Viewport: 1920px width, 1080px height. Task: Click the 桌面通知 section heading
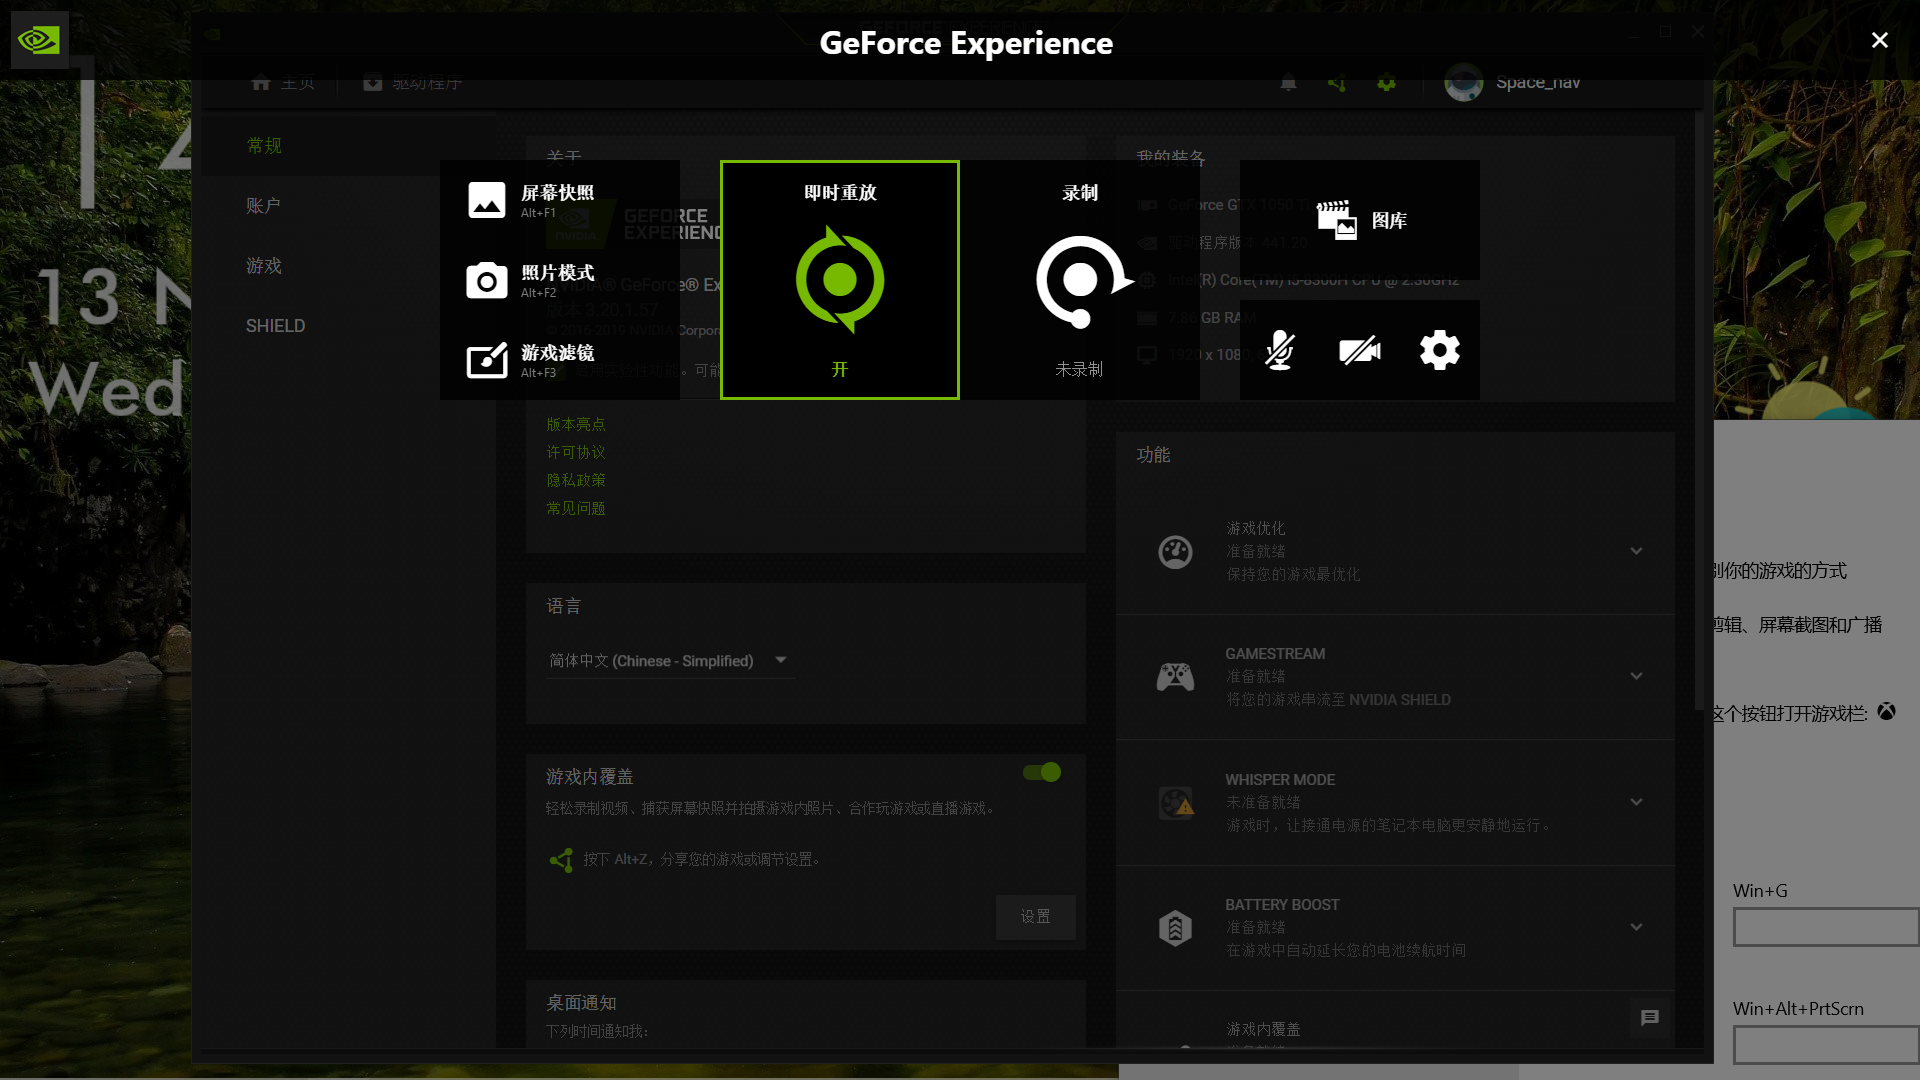tap(581, 1003)
